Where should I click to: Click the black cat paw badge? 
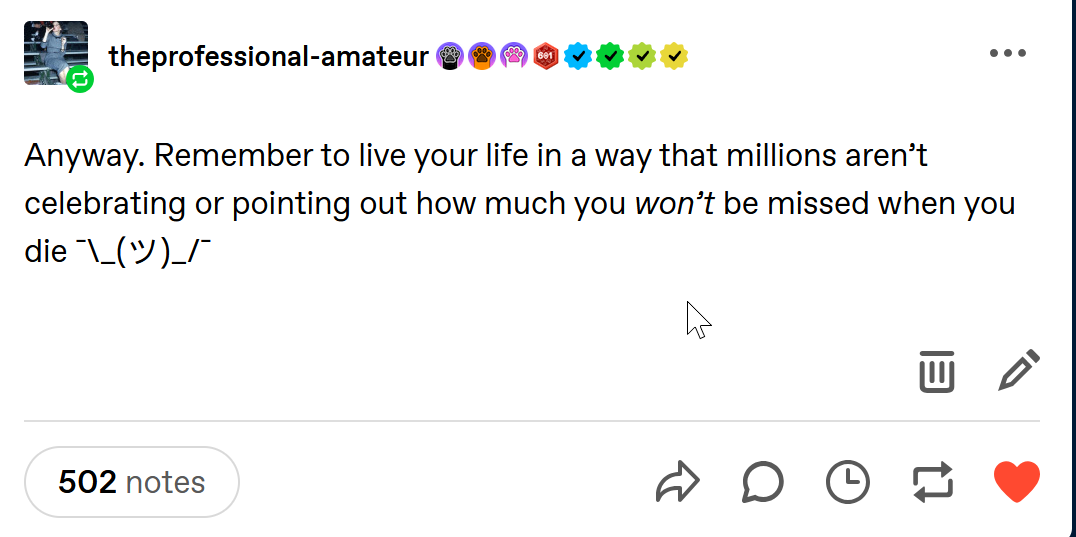[448, 57]
